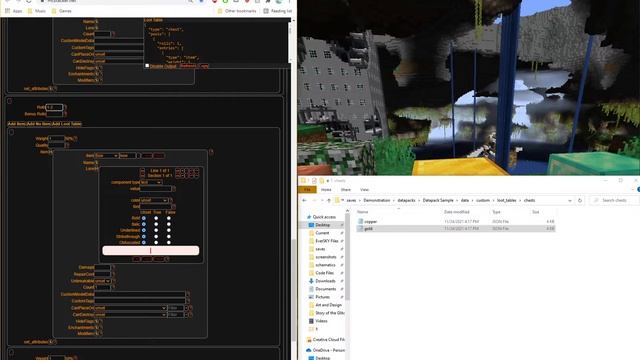This screenshot has width=640, height=360.
Task: Click the gold file icon in Explorer
Action: point(360,229)
